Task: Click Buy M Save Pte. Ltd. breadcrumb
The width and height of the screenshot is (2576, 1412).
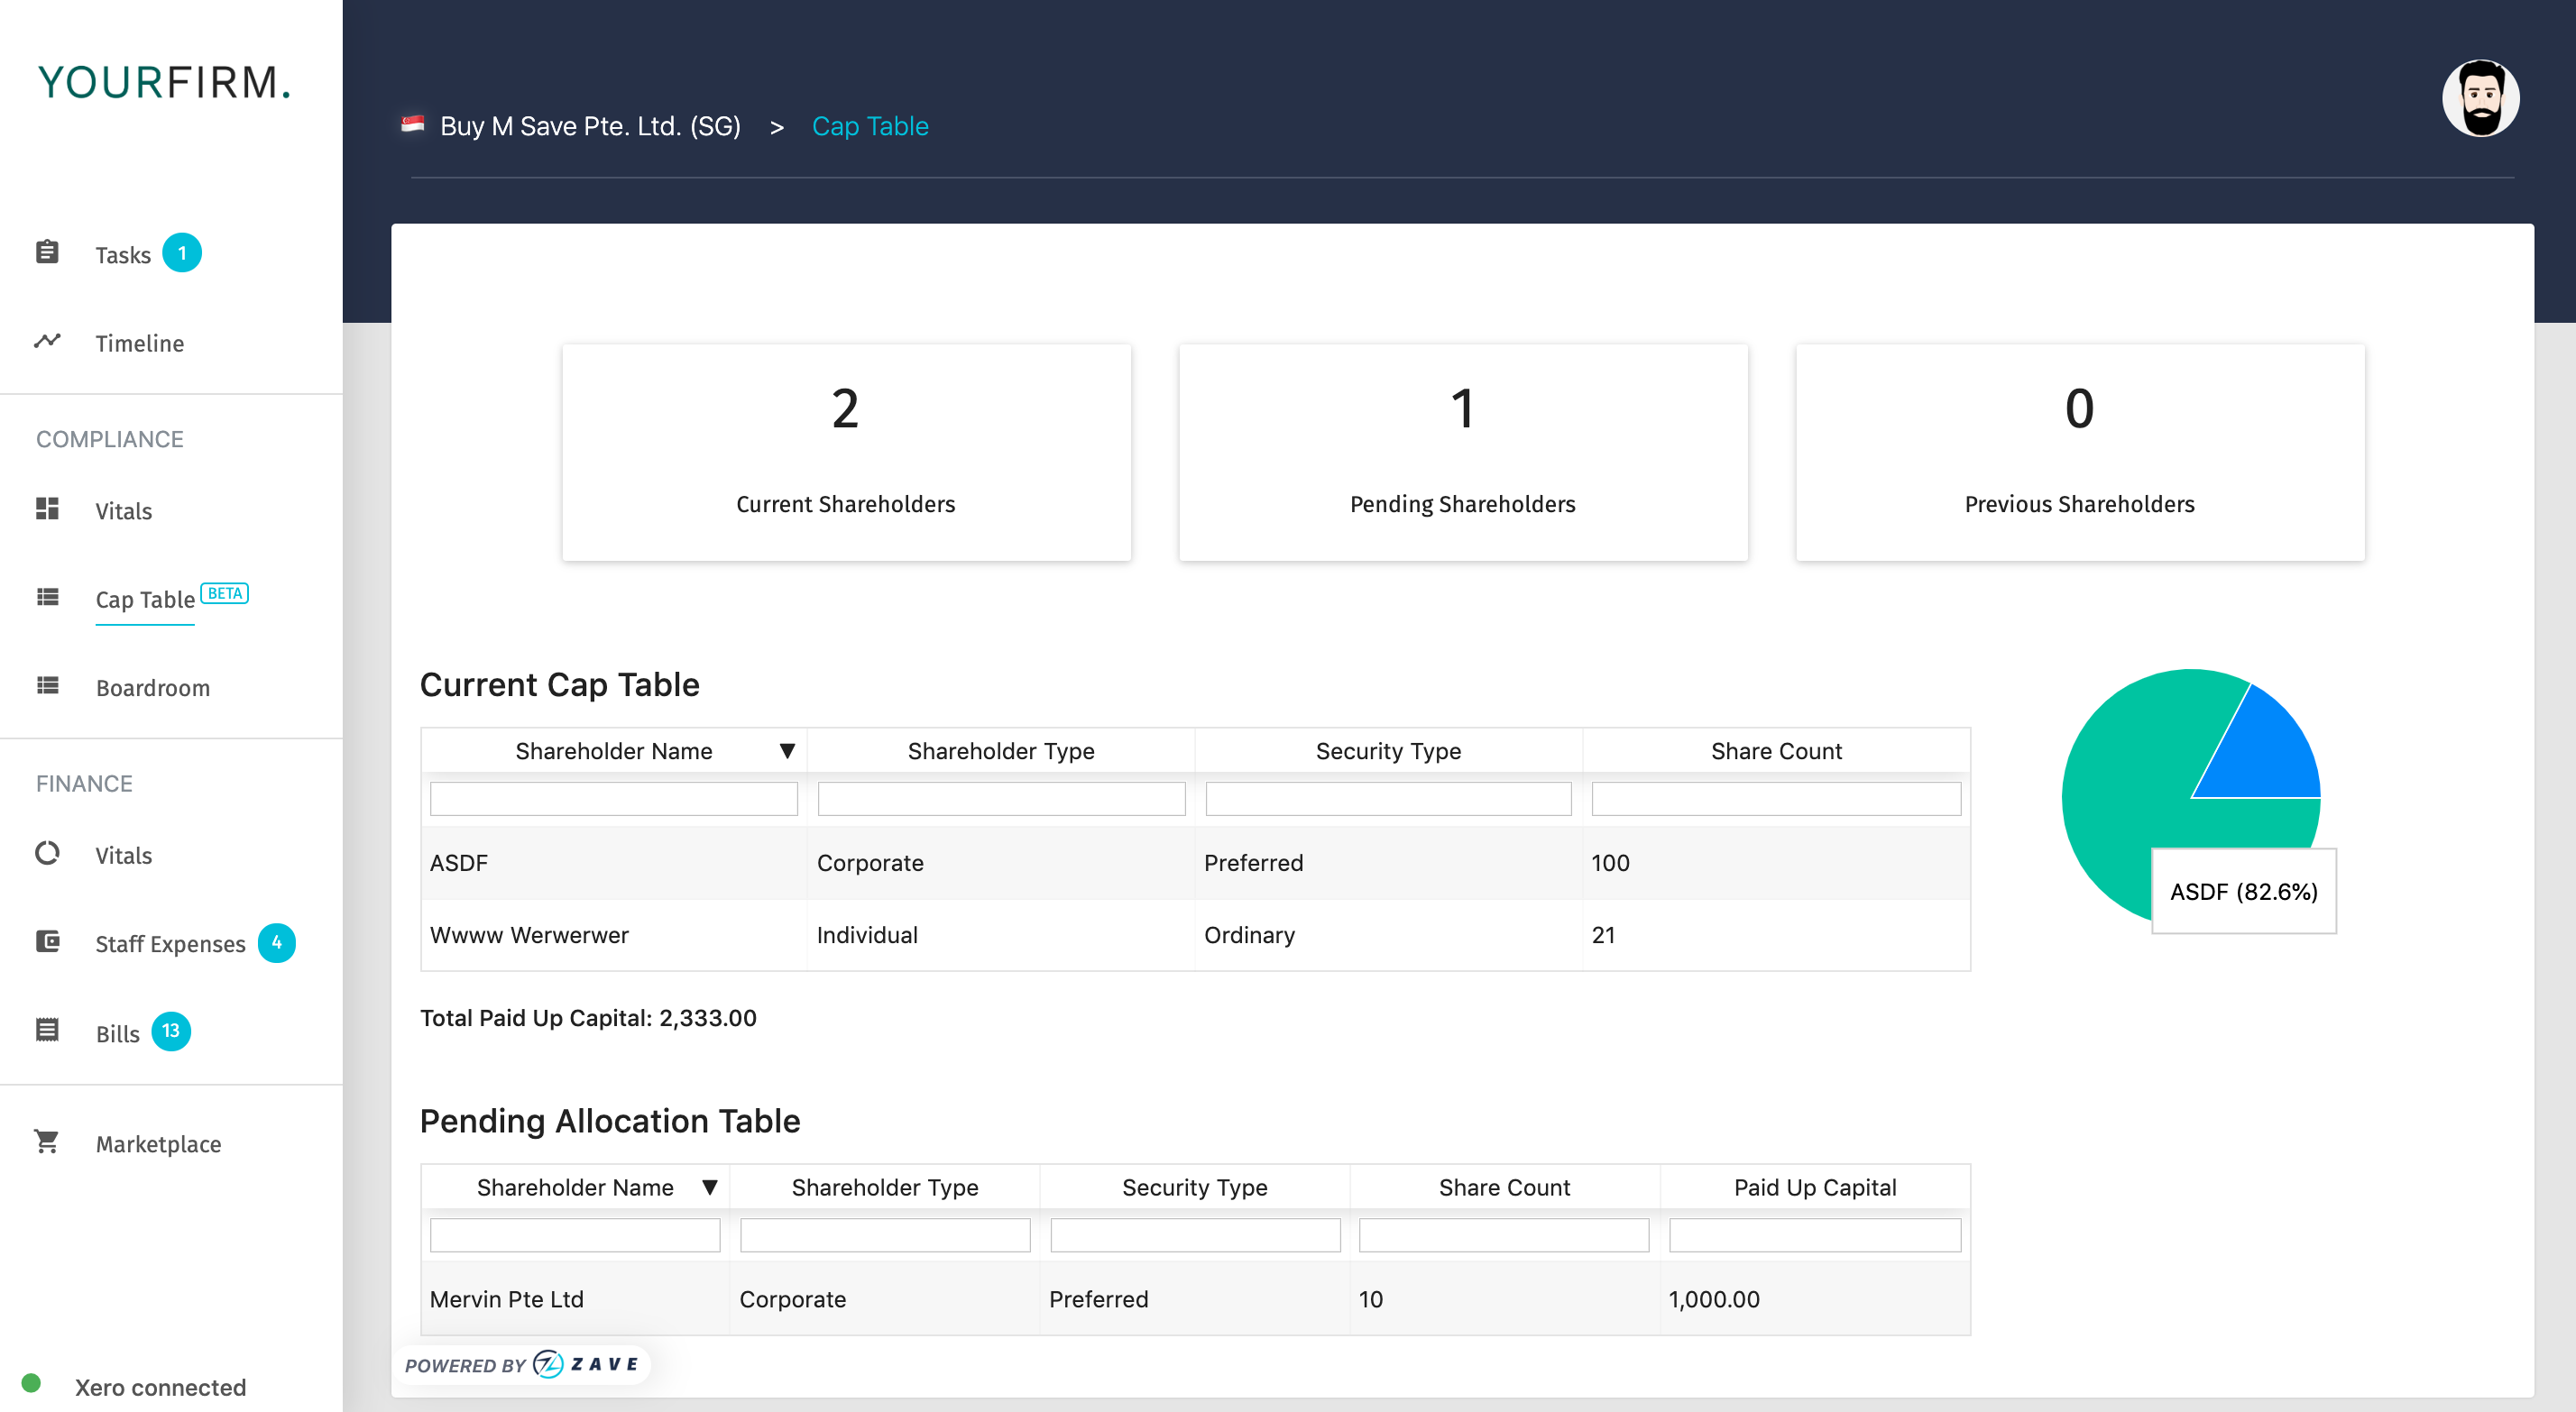Action: pos(590,126)
